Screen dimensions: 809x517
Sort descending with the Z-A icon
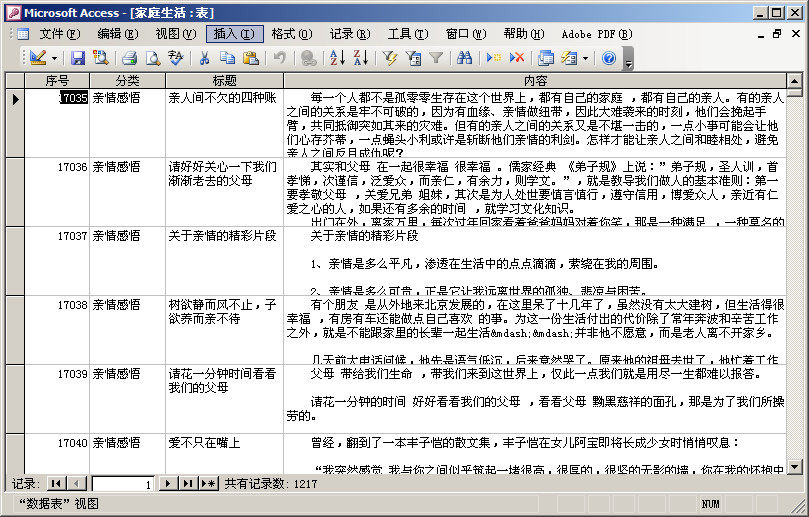coord(361,58)
